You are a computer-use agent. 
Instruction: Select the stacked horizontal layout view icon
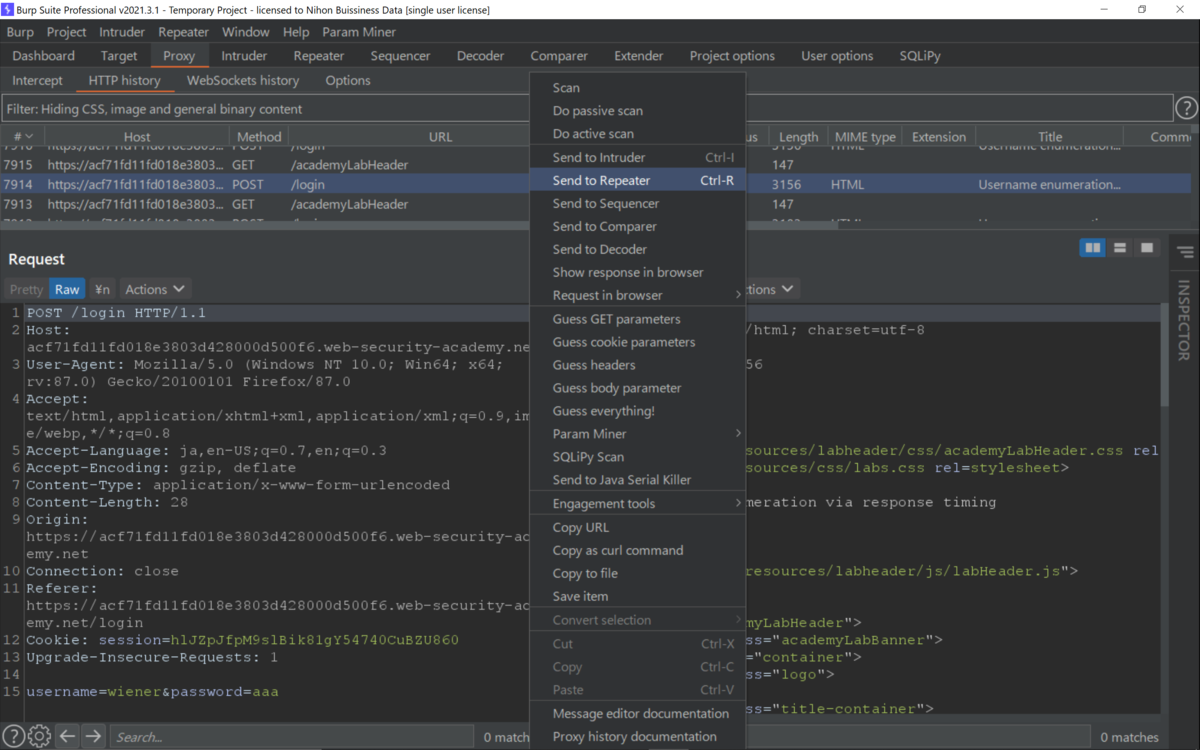pyautogui.click(x=1120, y=247)
